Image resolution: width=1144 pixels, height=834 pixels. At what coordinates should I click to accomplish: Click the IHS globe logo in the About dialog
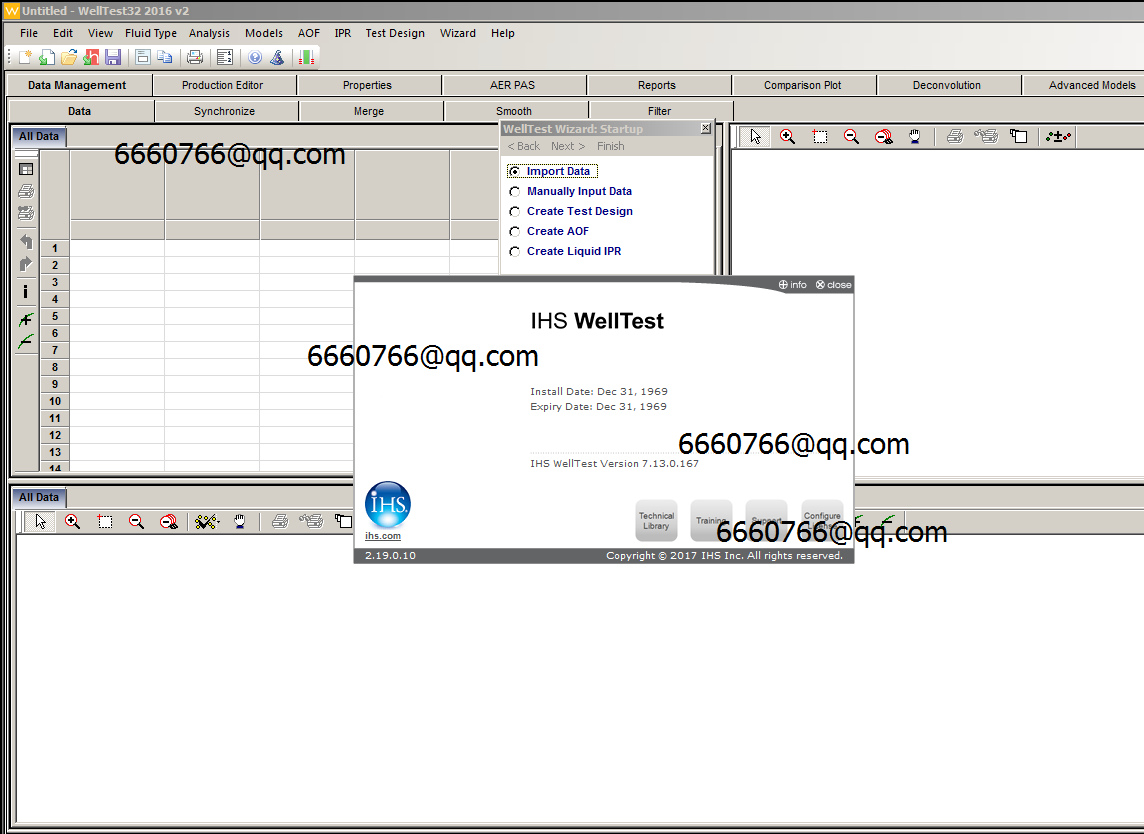387,504
